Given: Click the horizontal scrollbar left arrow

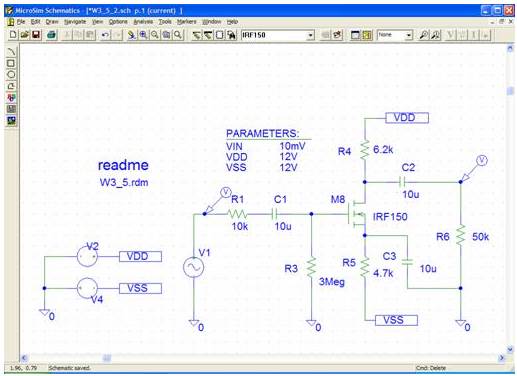Looking at the screenshot, I should point(24,358).
